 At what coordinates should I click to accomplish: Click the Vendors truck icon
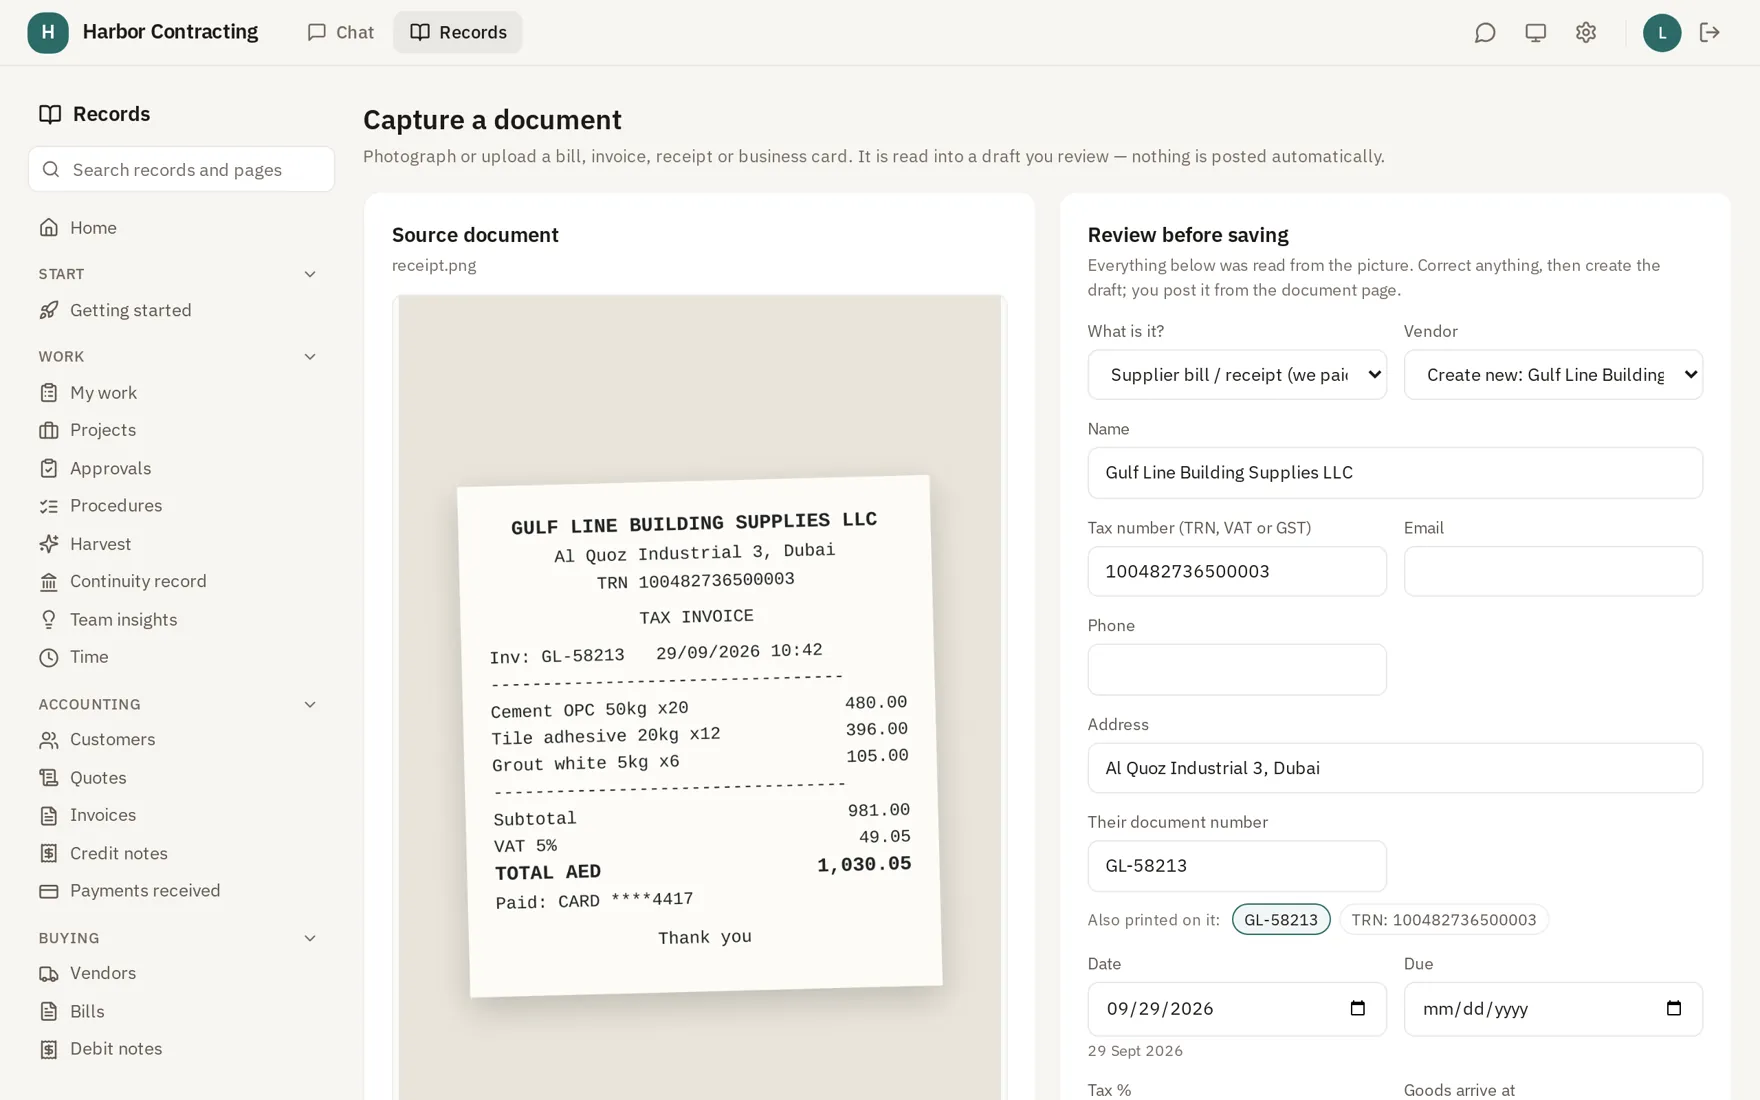tap(49, 973)
